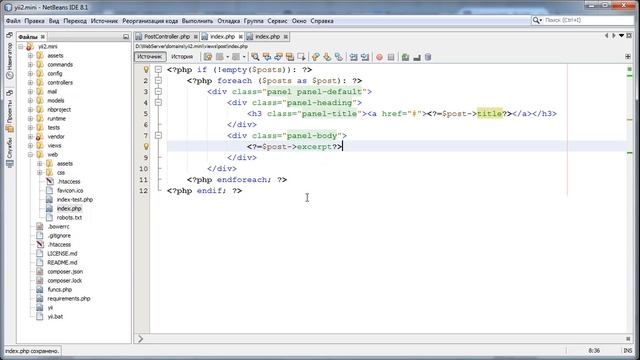Screen dimensions: 640x360
Task: Open the Файл menu
Action: click(13, 21)
